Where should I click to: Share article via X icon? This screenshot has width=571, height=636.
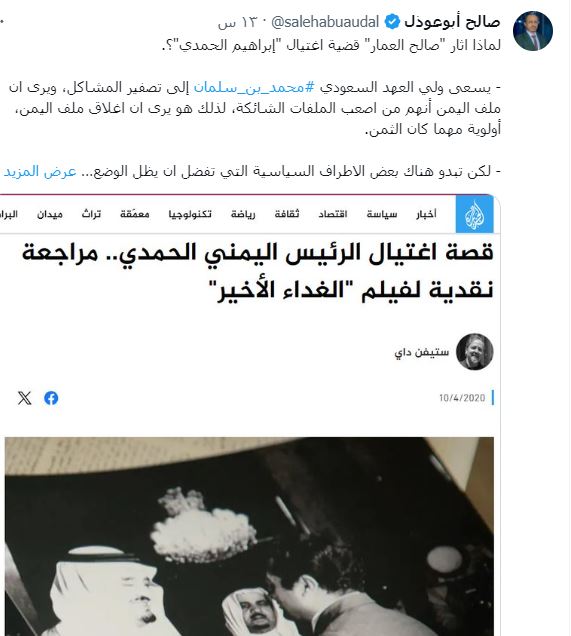(24, 398)
